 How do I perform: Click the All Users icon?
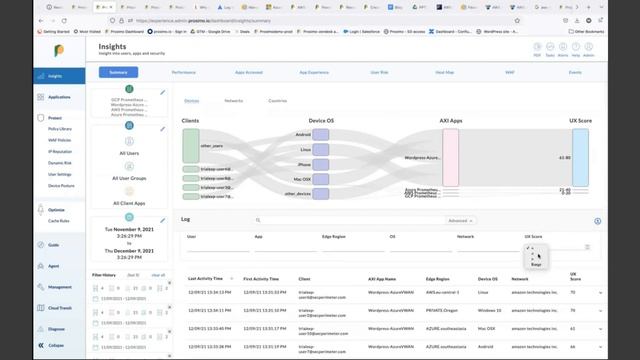click(x=129, y=141)
